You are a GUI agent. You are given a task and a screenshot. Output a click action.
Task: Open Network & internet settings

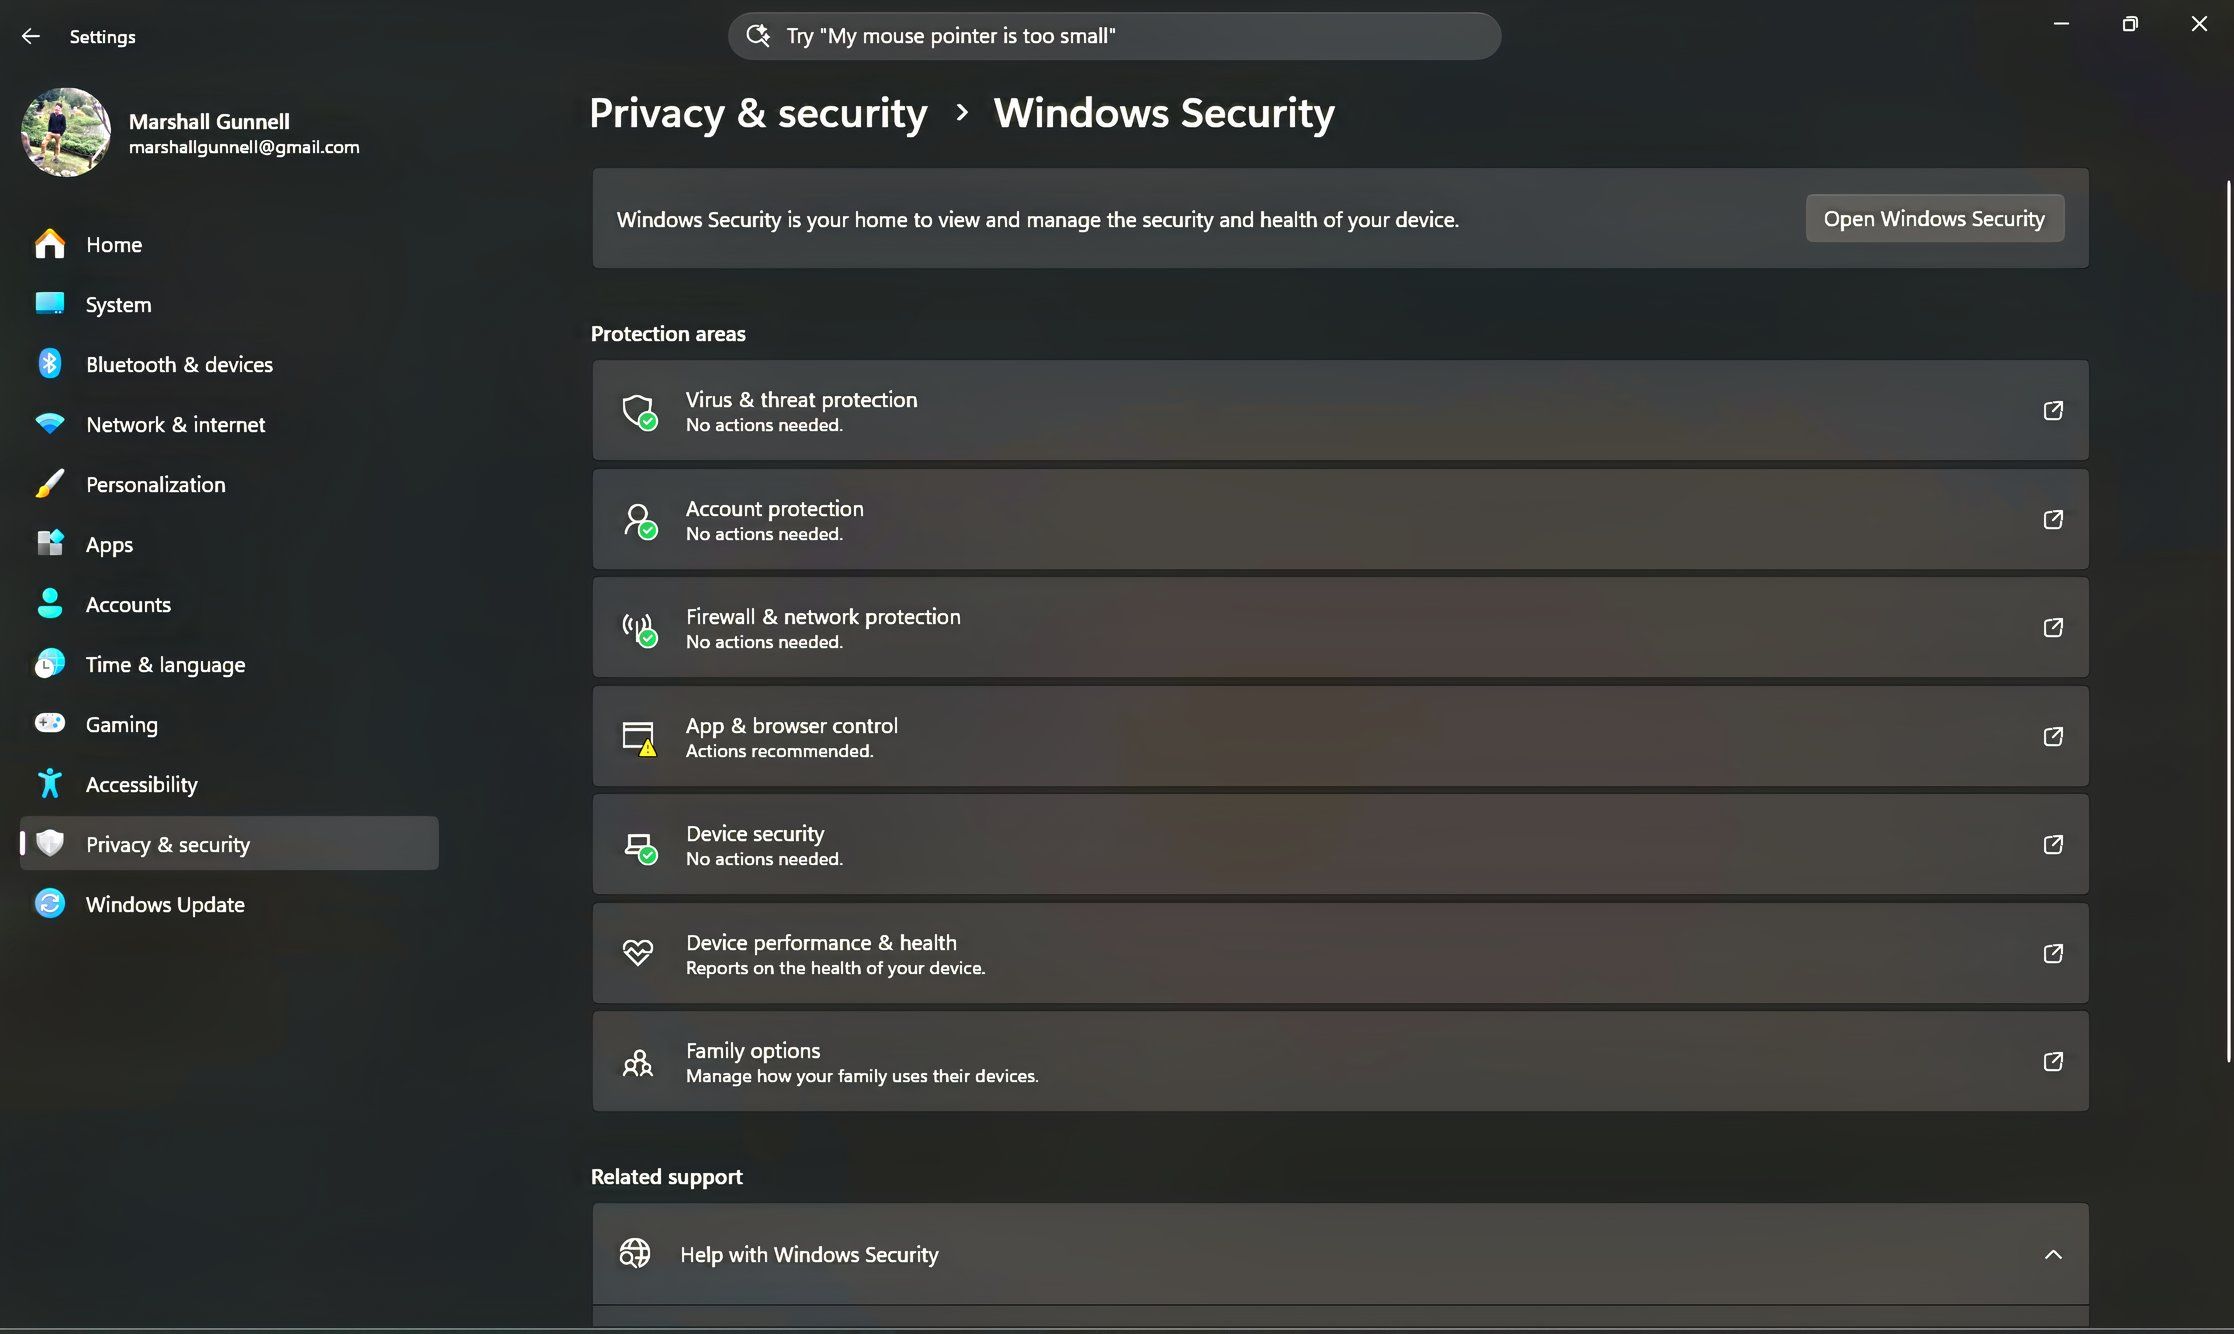click(x=229, y=424)
